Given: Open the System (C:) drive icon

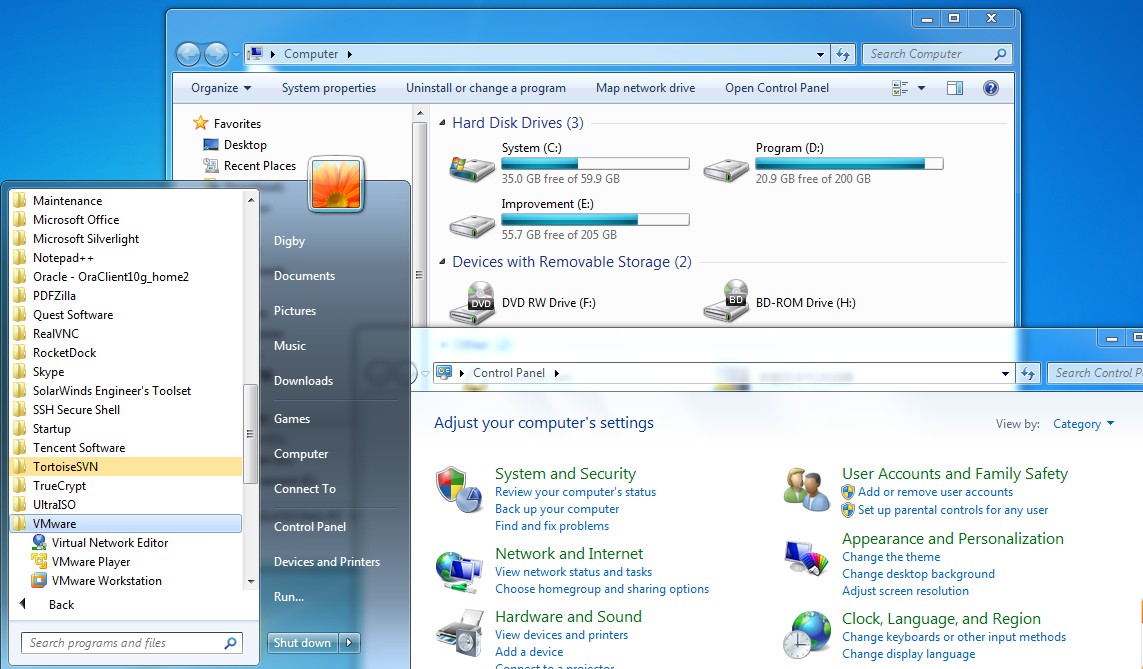Looking at the screenshot, I should click(469, 168).
